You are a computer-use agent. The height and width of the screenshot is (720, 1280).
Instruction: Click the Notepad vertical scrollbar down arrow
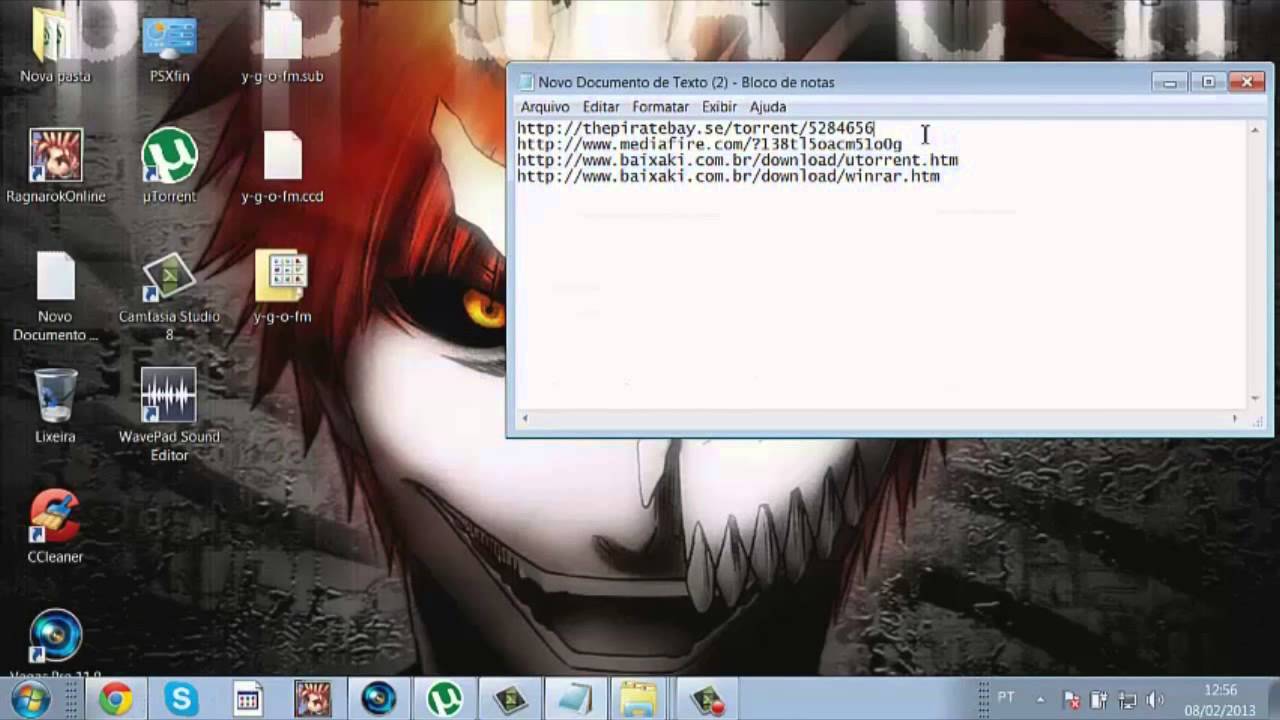(1255, 399)
